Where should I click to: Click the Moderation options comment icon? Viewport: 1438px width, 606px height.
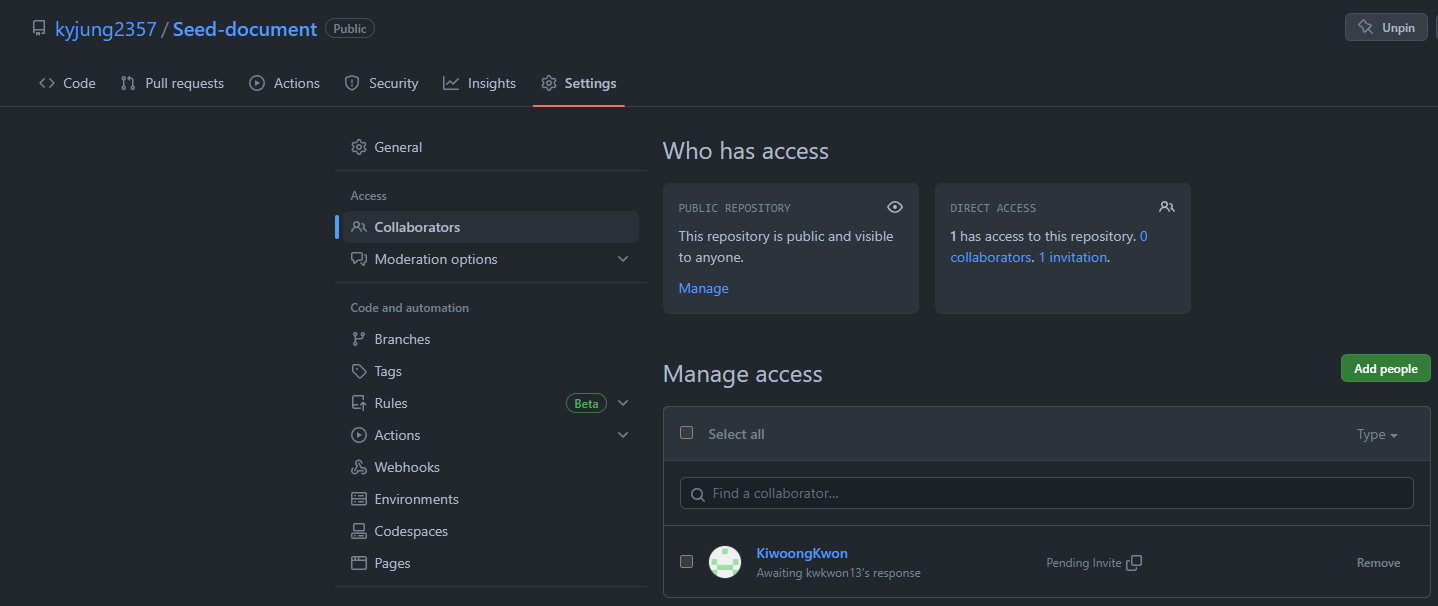click(x=359, y=259)
